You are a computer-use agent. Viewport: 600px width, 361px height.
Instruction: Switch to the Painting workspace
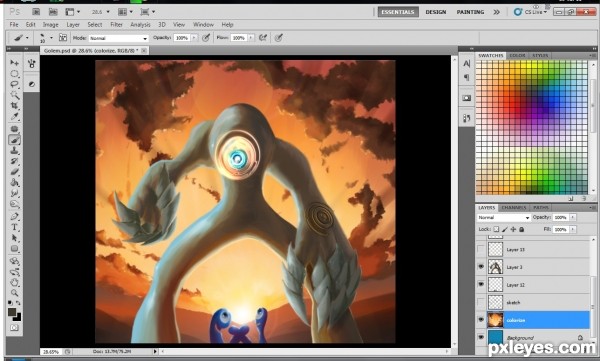tap(470, 12)
